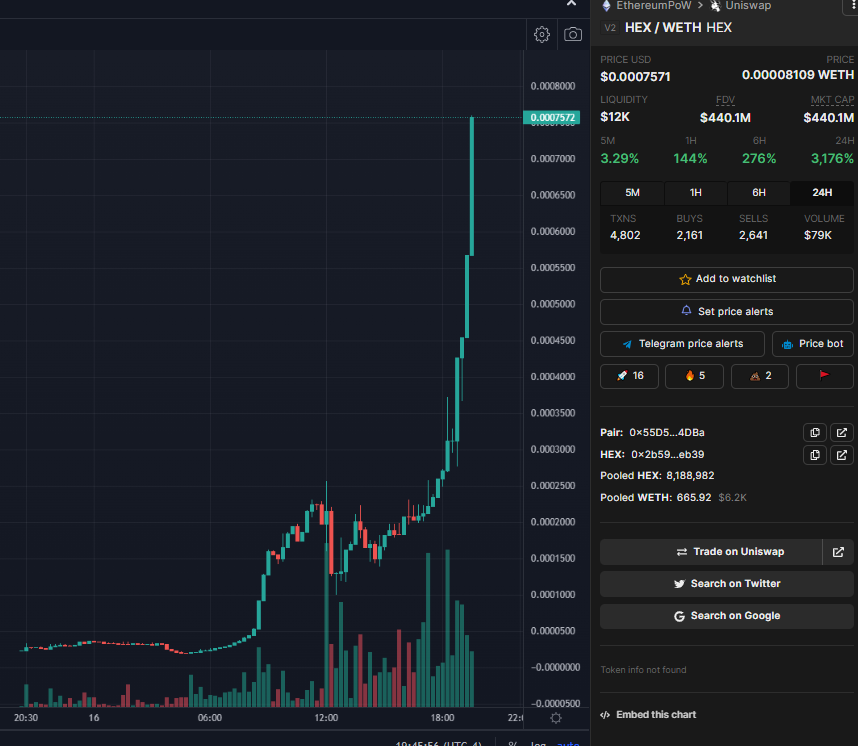Go to EthereumPoW chain page
This screenshot has width=858, height=746.
point(653,5)
